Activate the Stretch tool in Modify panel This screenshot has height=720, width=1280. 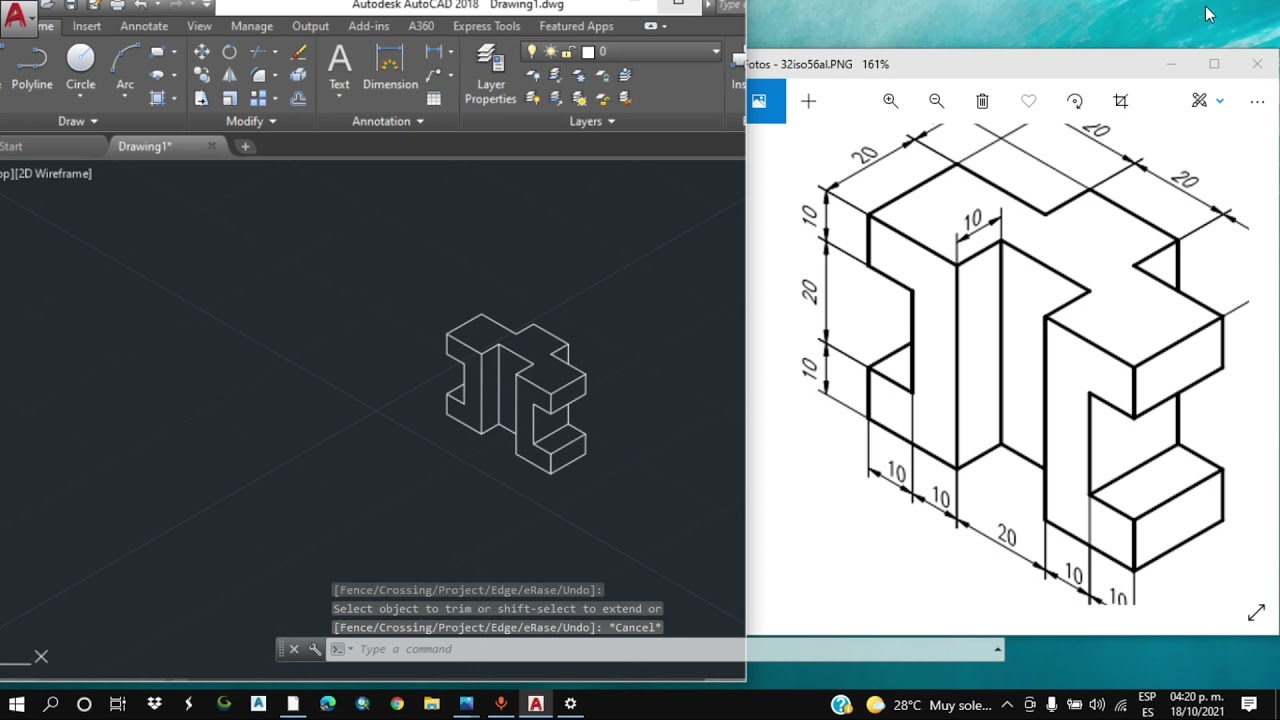(202, 98)
